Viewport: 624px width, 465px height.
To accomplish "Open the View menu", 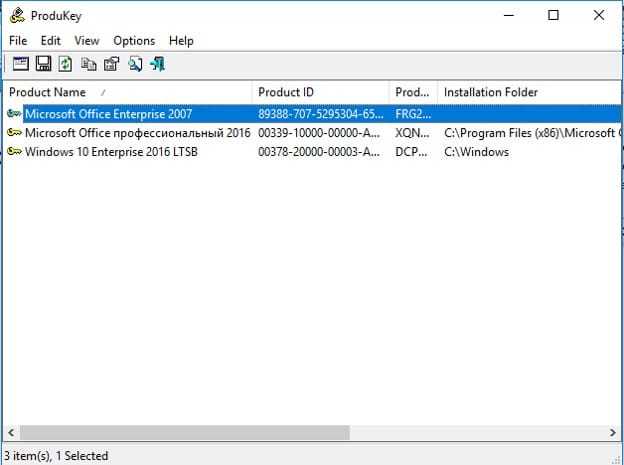I will [x=87, y=41].
